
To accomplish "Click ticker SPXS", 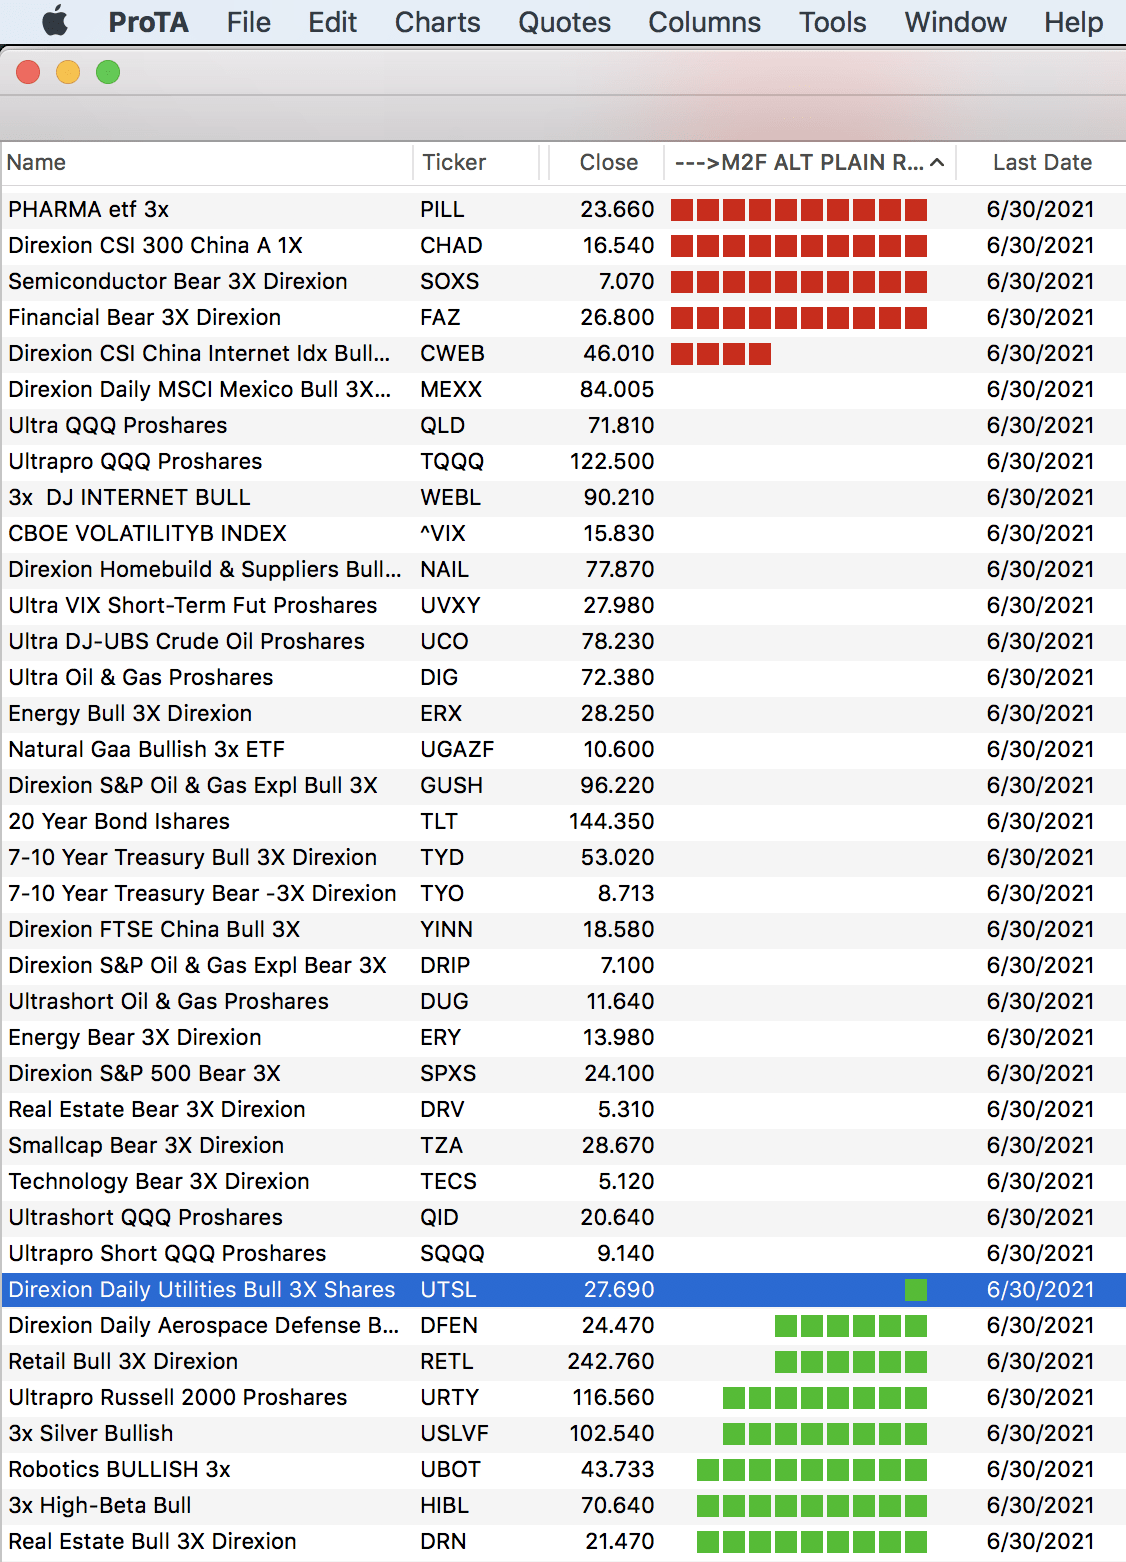I will pos(448,1073).
